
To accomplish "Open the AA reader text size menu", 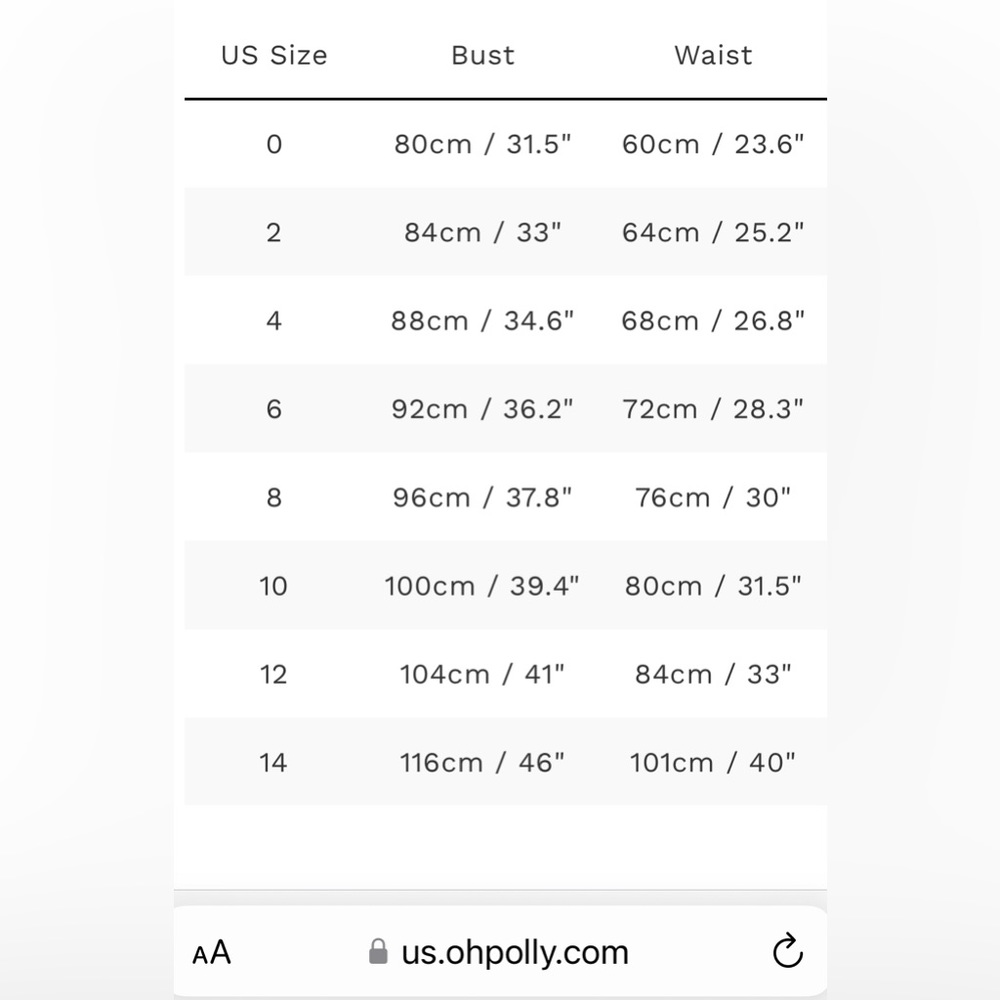I will (211, 952).
